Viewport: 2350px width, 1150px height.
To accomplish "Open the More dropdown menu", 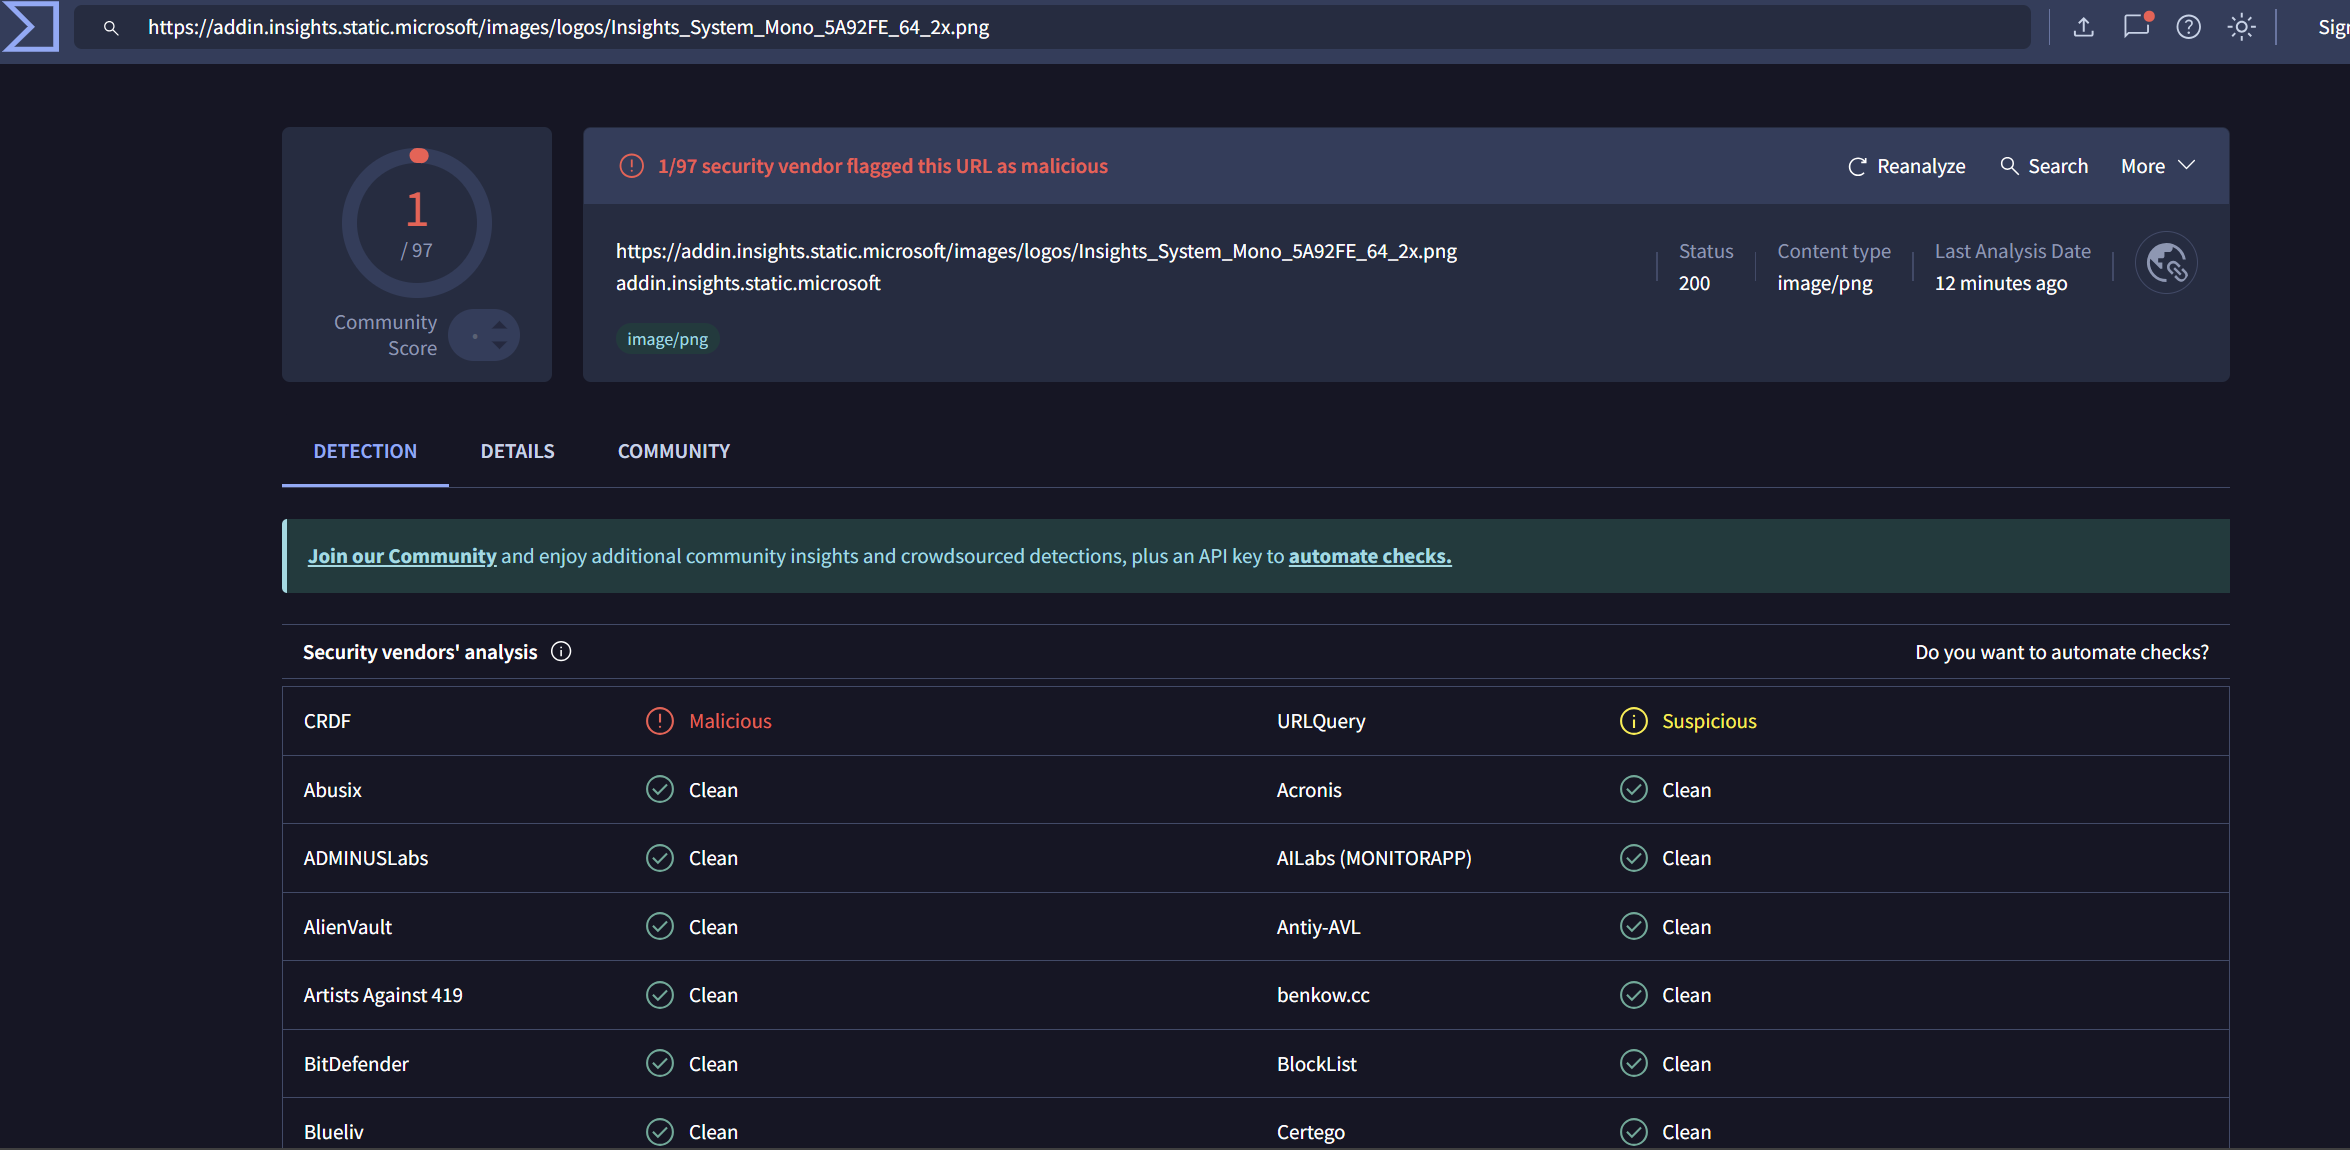I will click(2156, 165).
